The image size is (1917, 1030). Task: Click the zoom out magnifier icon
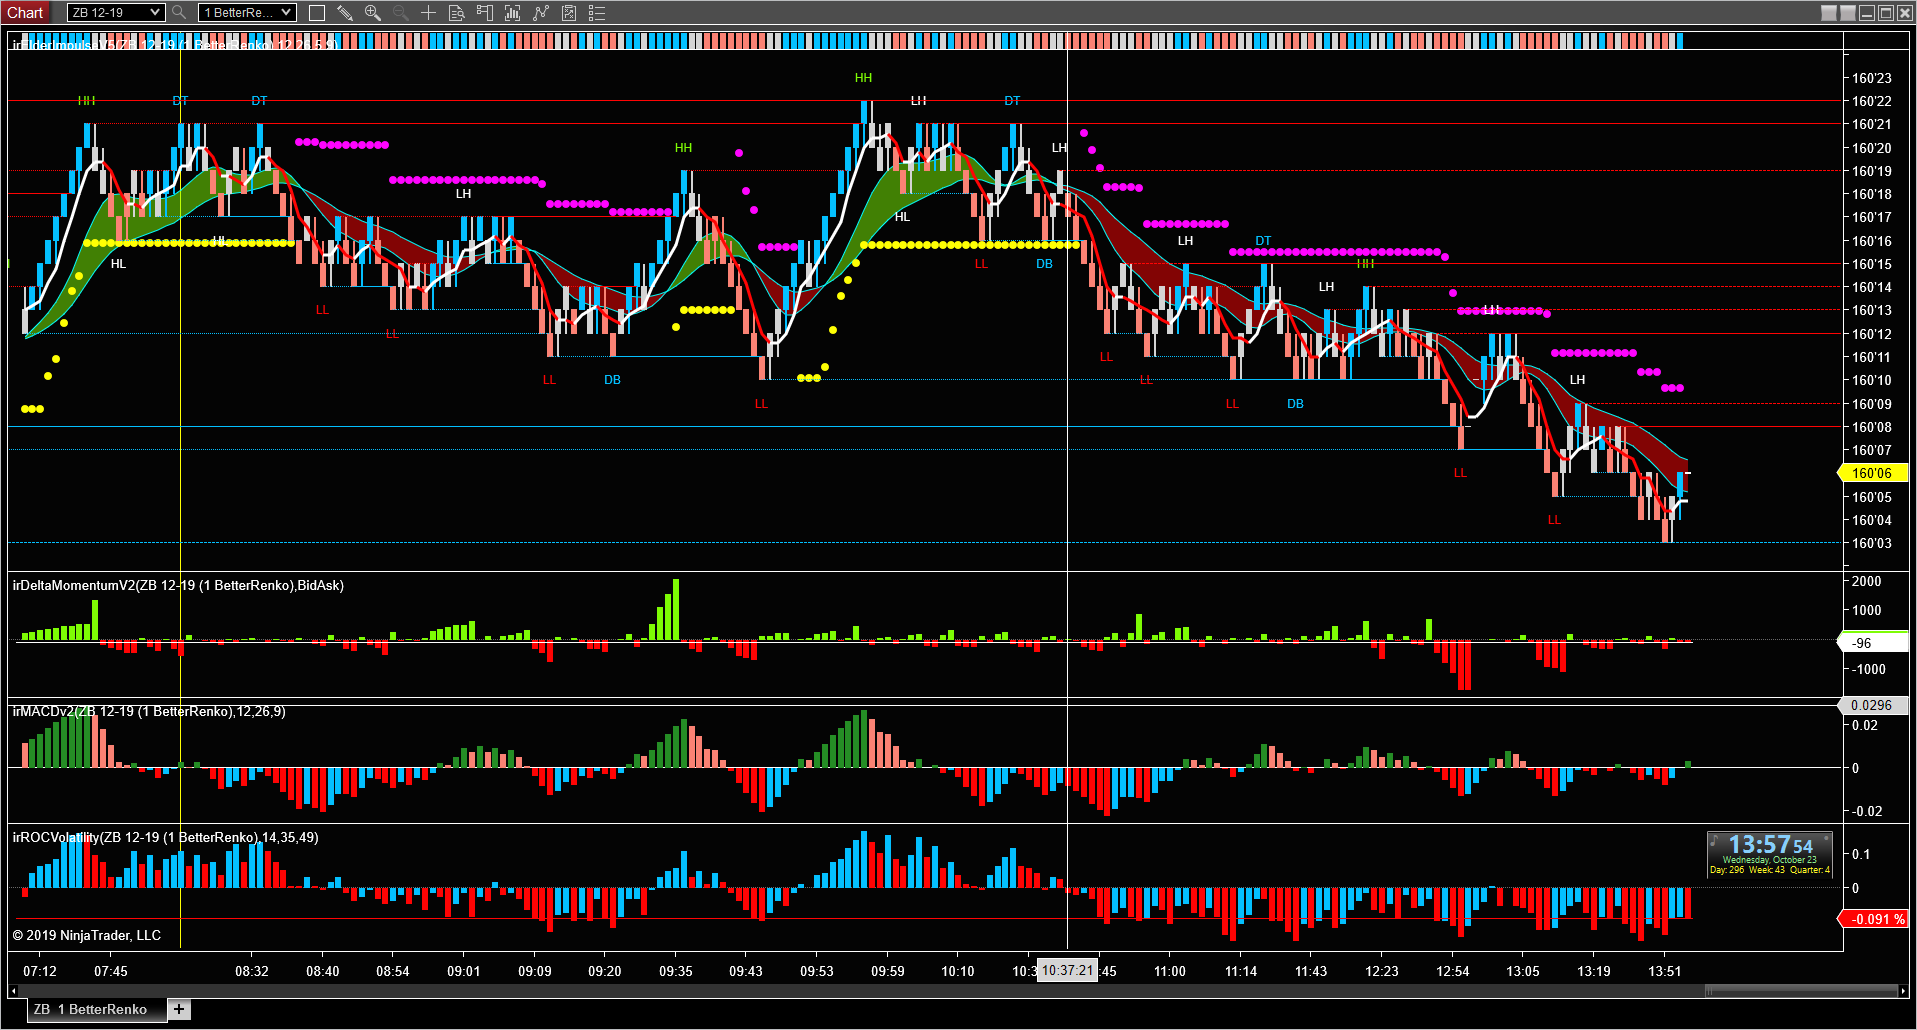pyautogui.click(x=400, y=13)
